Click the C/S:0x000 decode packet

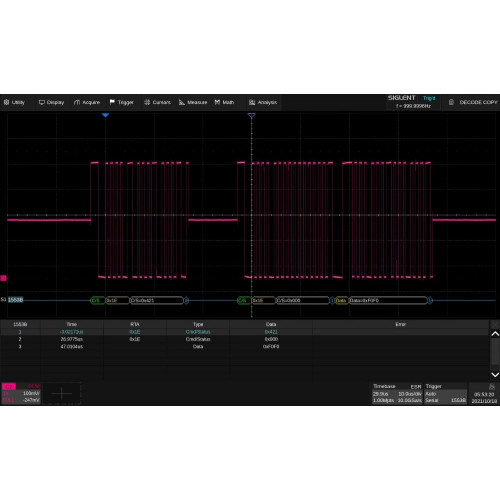302,300
